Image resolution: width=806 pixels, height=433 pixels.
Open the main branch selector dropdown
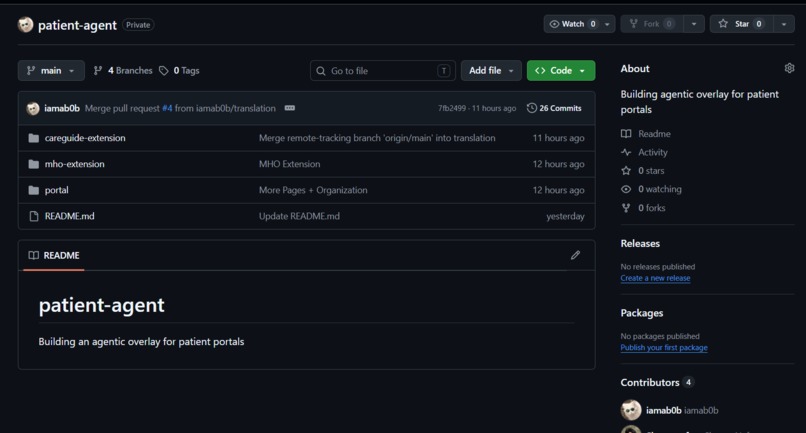[51, 70]
